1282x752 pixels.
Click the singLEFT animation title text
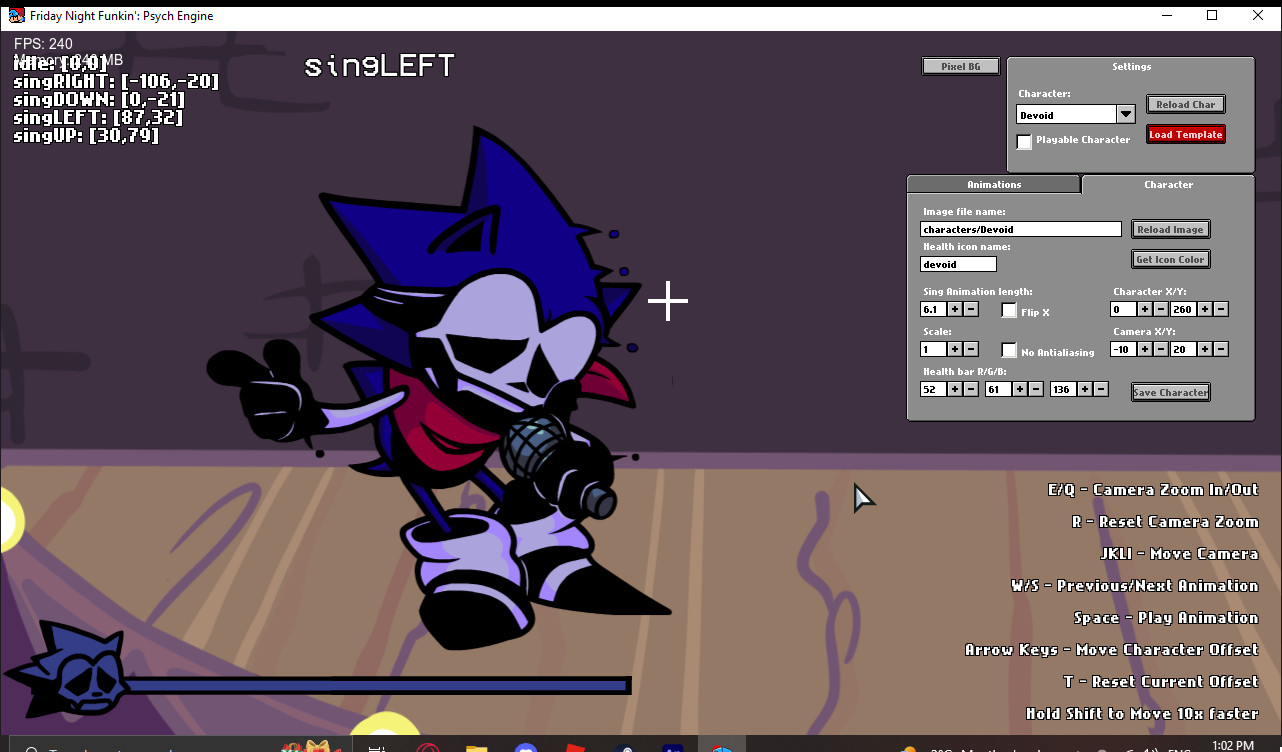coord(379,66)
